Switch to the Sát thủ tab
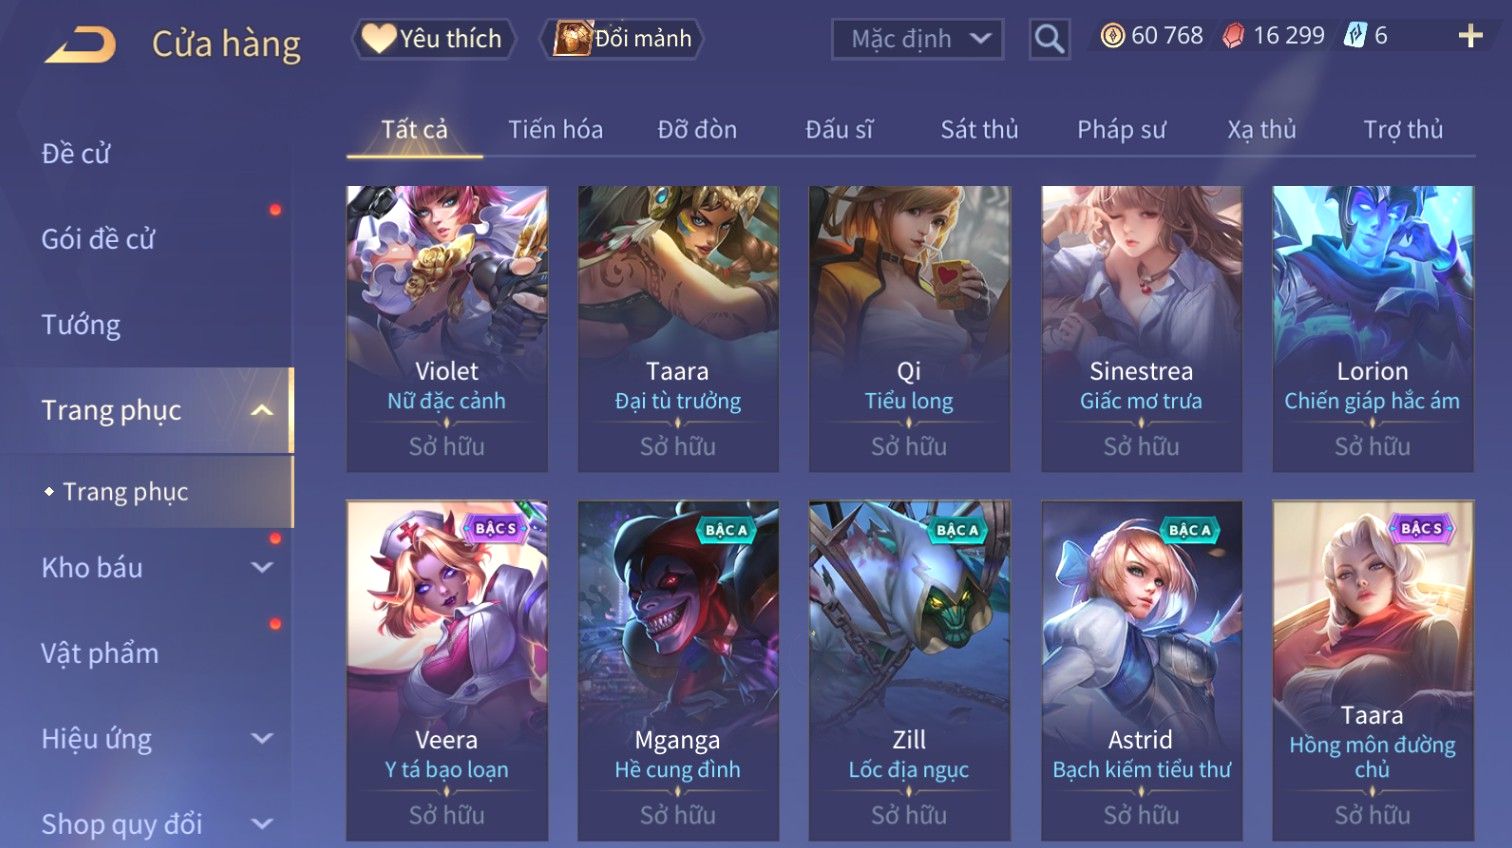Image resolution: width=1512 pixels, height=848 pixels. (979, 129)
